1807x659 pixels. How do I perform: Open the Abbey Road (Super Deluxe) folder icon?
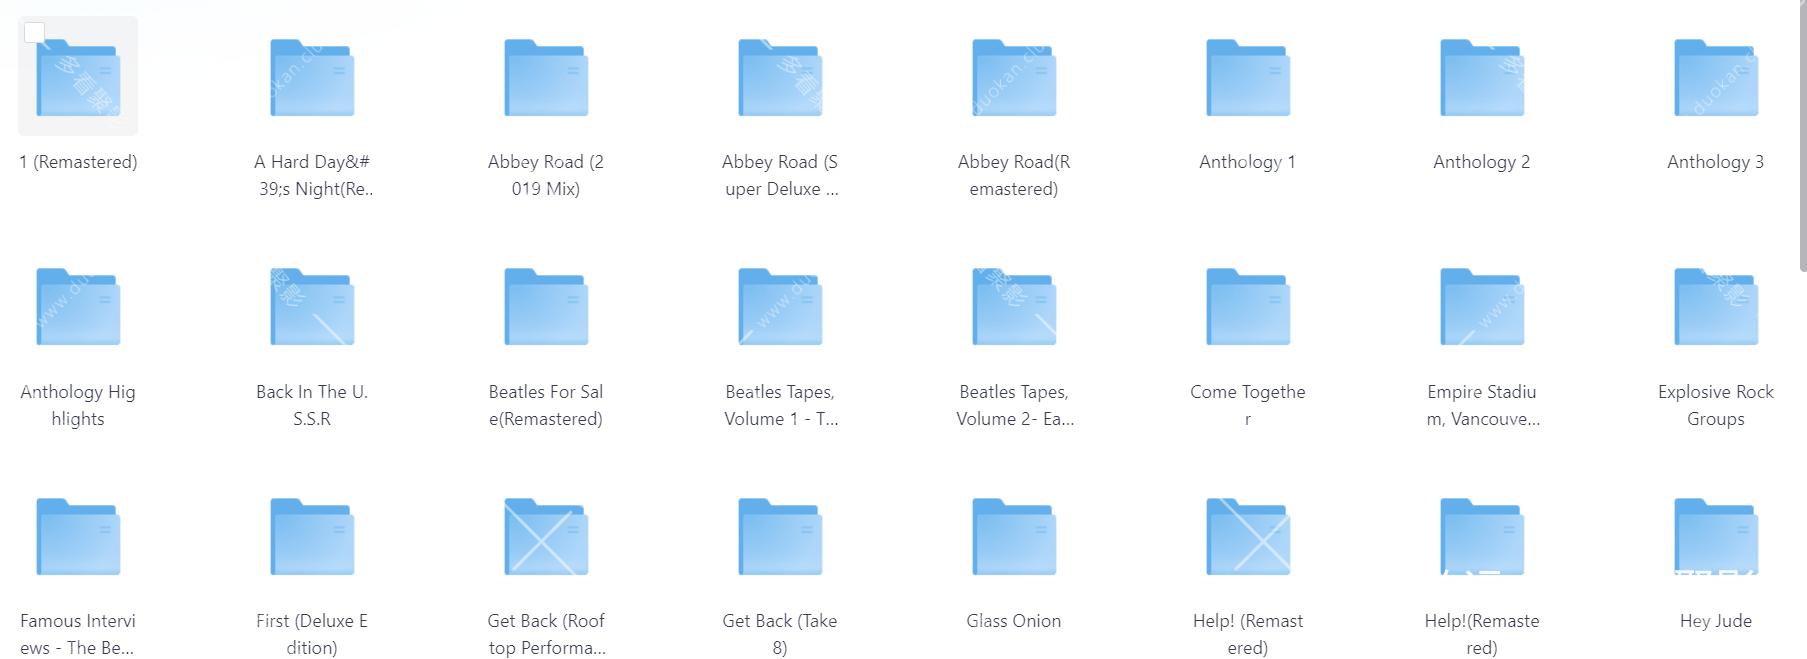[780, 77]
